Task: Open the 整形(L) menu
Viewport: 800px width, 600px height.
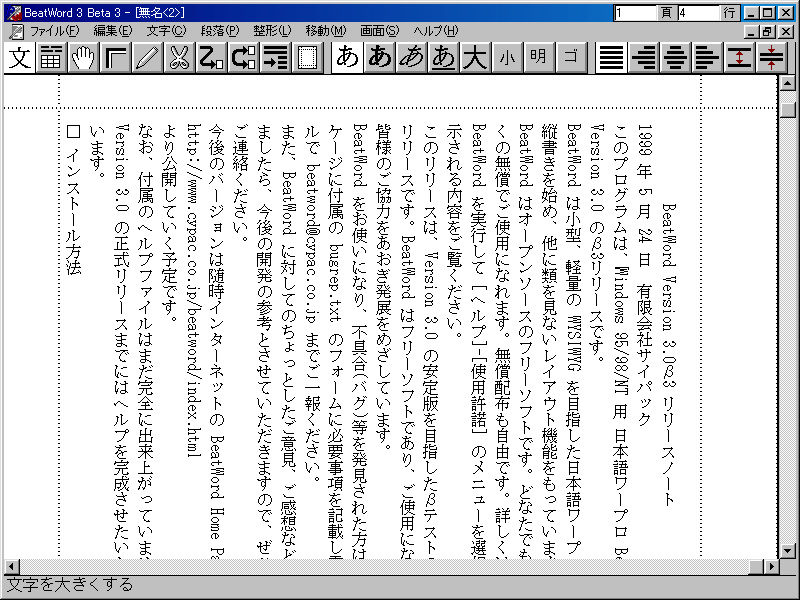Action: click(272, 31)
